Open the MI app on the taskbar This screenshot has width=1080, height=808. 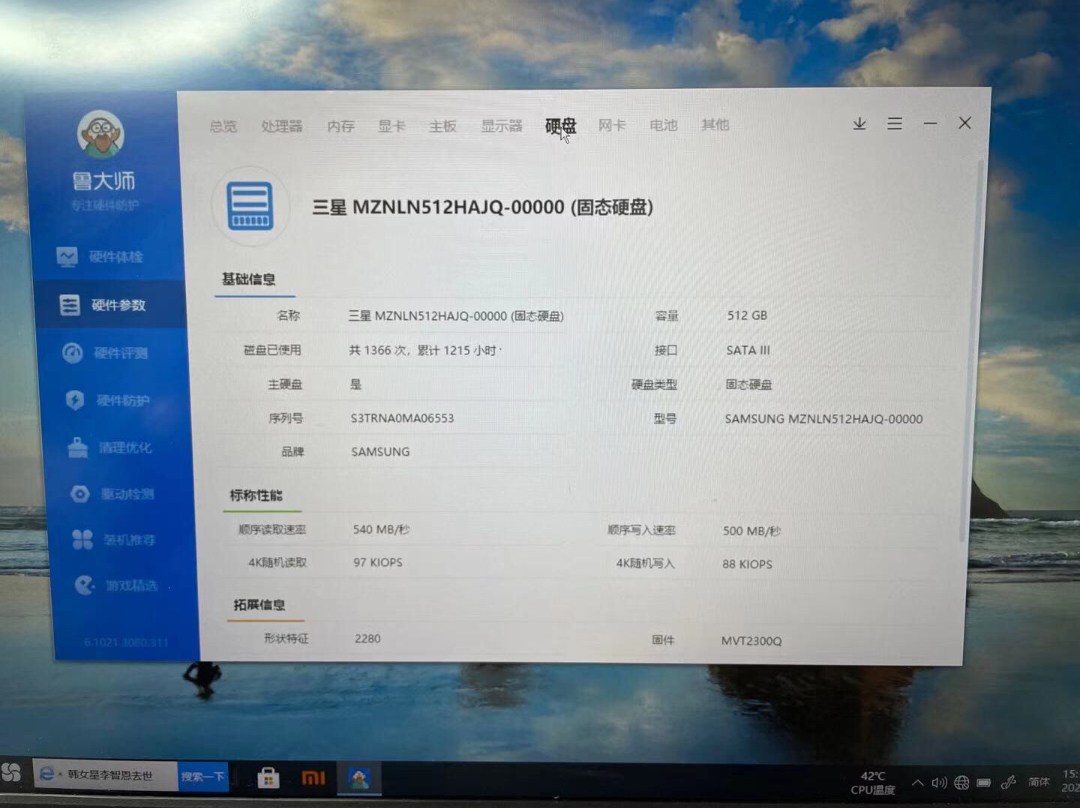(x=313, y=778)
